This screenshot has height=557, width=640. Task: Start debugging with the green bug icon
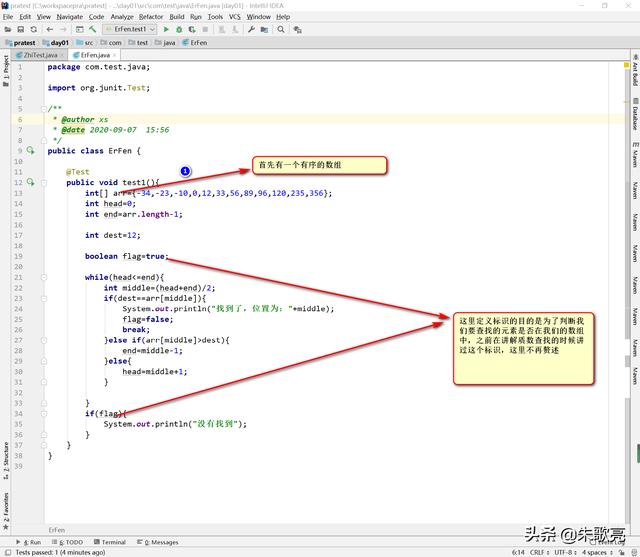point(179,29)
